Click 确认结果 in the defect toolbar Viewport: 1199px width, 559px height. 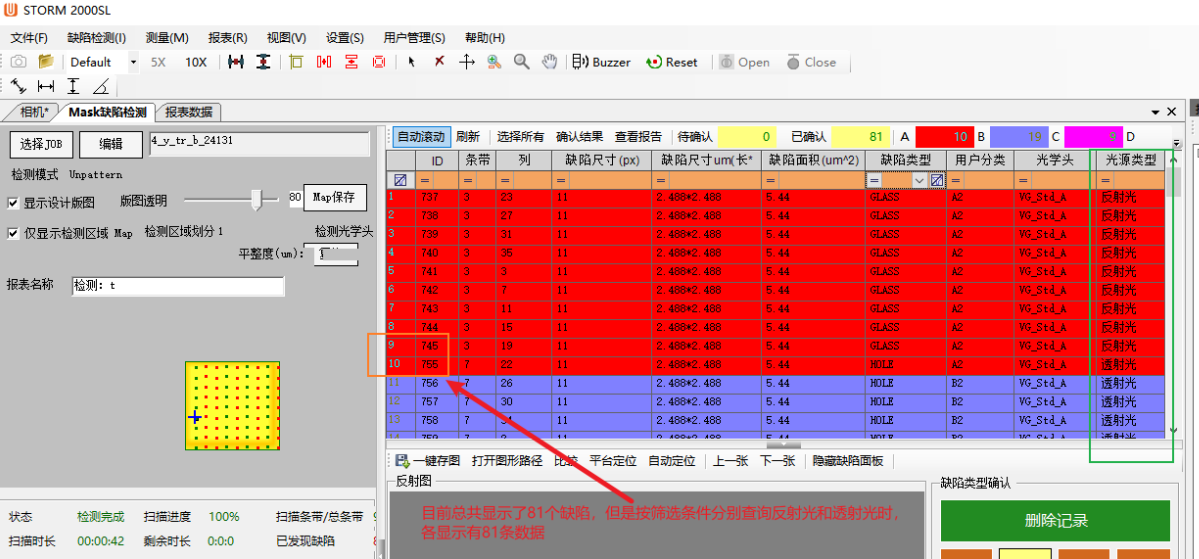579,137
